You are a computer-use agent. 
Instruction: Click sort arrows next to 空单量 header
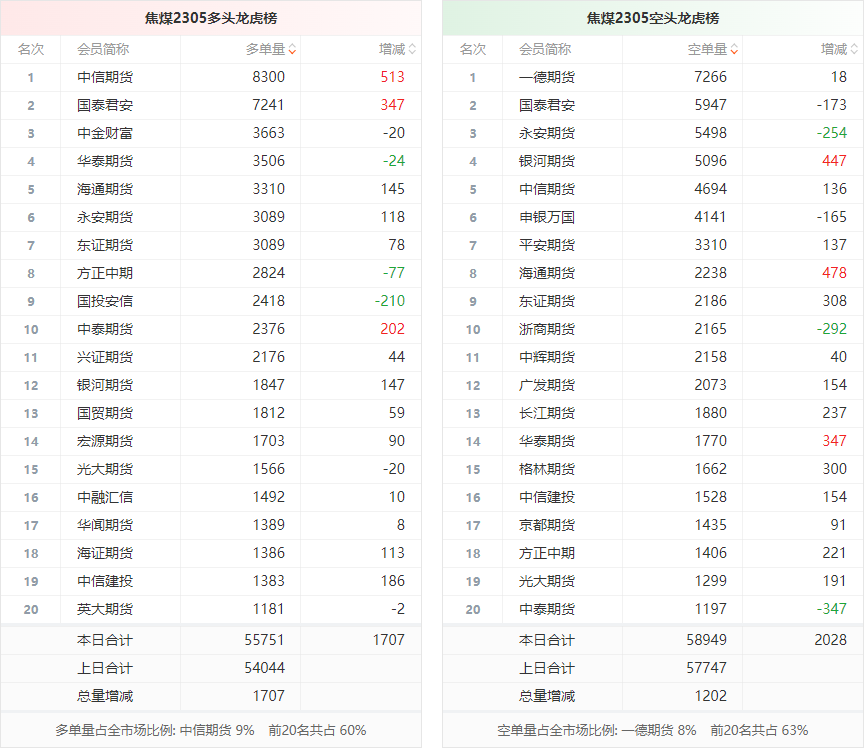tap(734, 49)
